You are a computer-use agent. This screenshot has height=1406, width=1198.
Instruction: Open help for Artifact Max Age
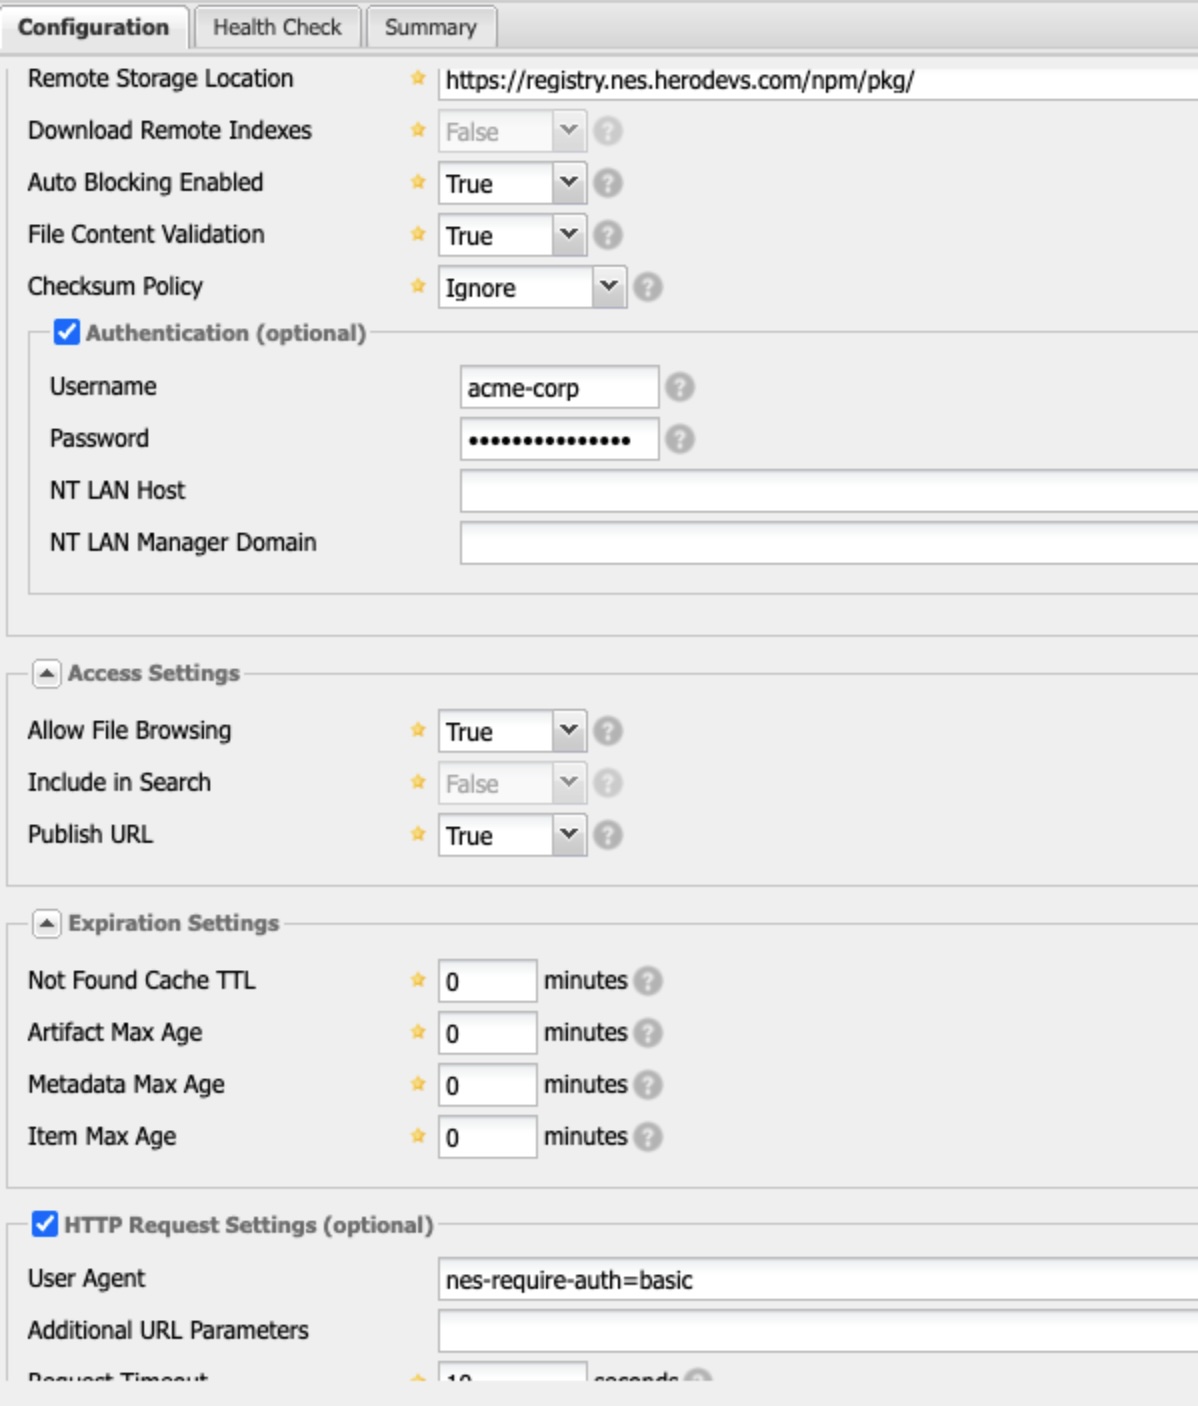[x=646, y=1033]
